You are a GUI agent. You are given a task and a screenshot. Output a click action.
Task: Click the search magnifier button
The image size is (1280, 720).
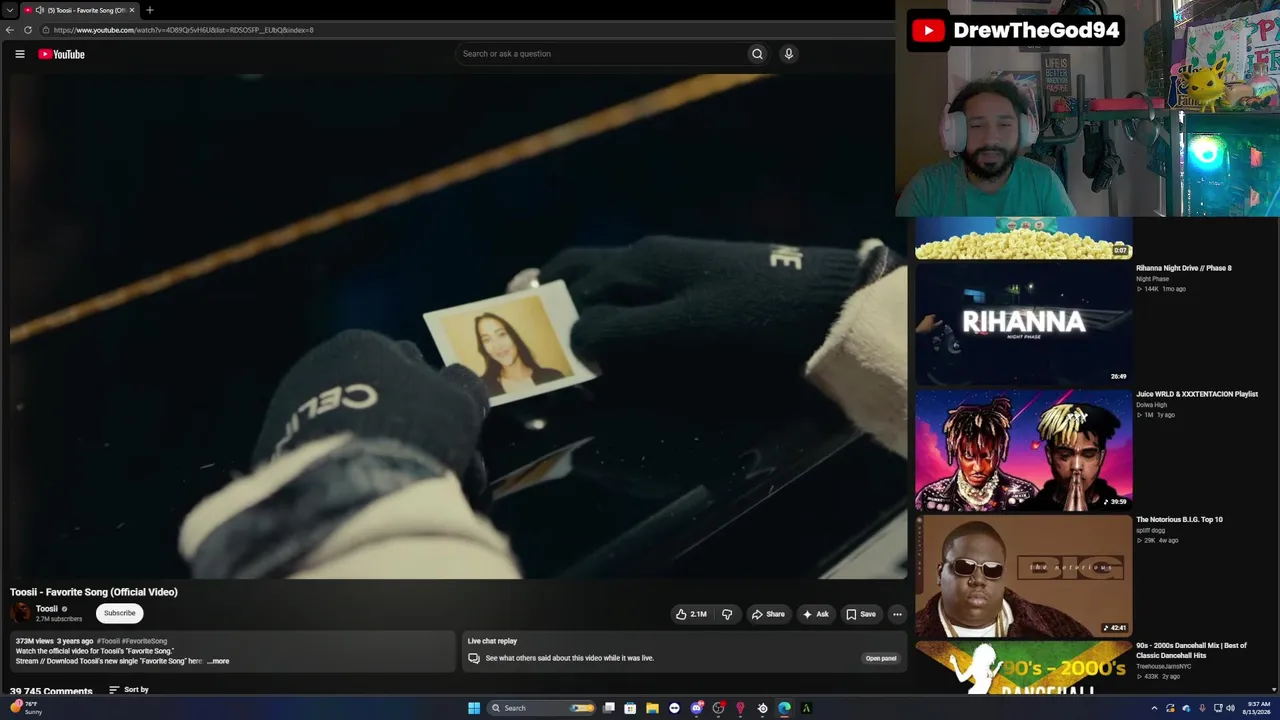click(x=757, y=54)
